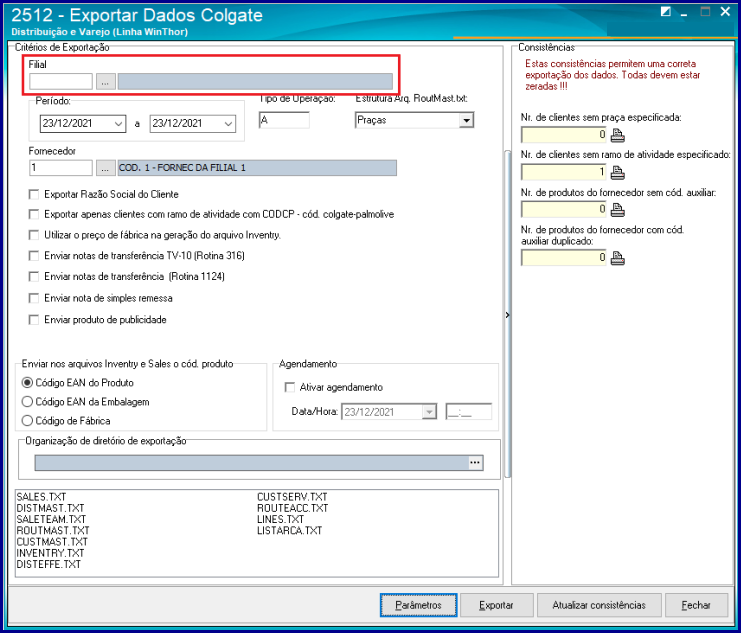Viewport: 741px width, 633px height.
Task: Enable Enviar nota de simples remessa
Action: tap(34, 298)
